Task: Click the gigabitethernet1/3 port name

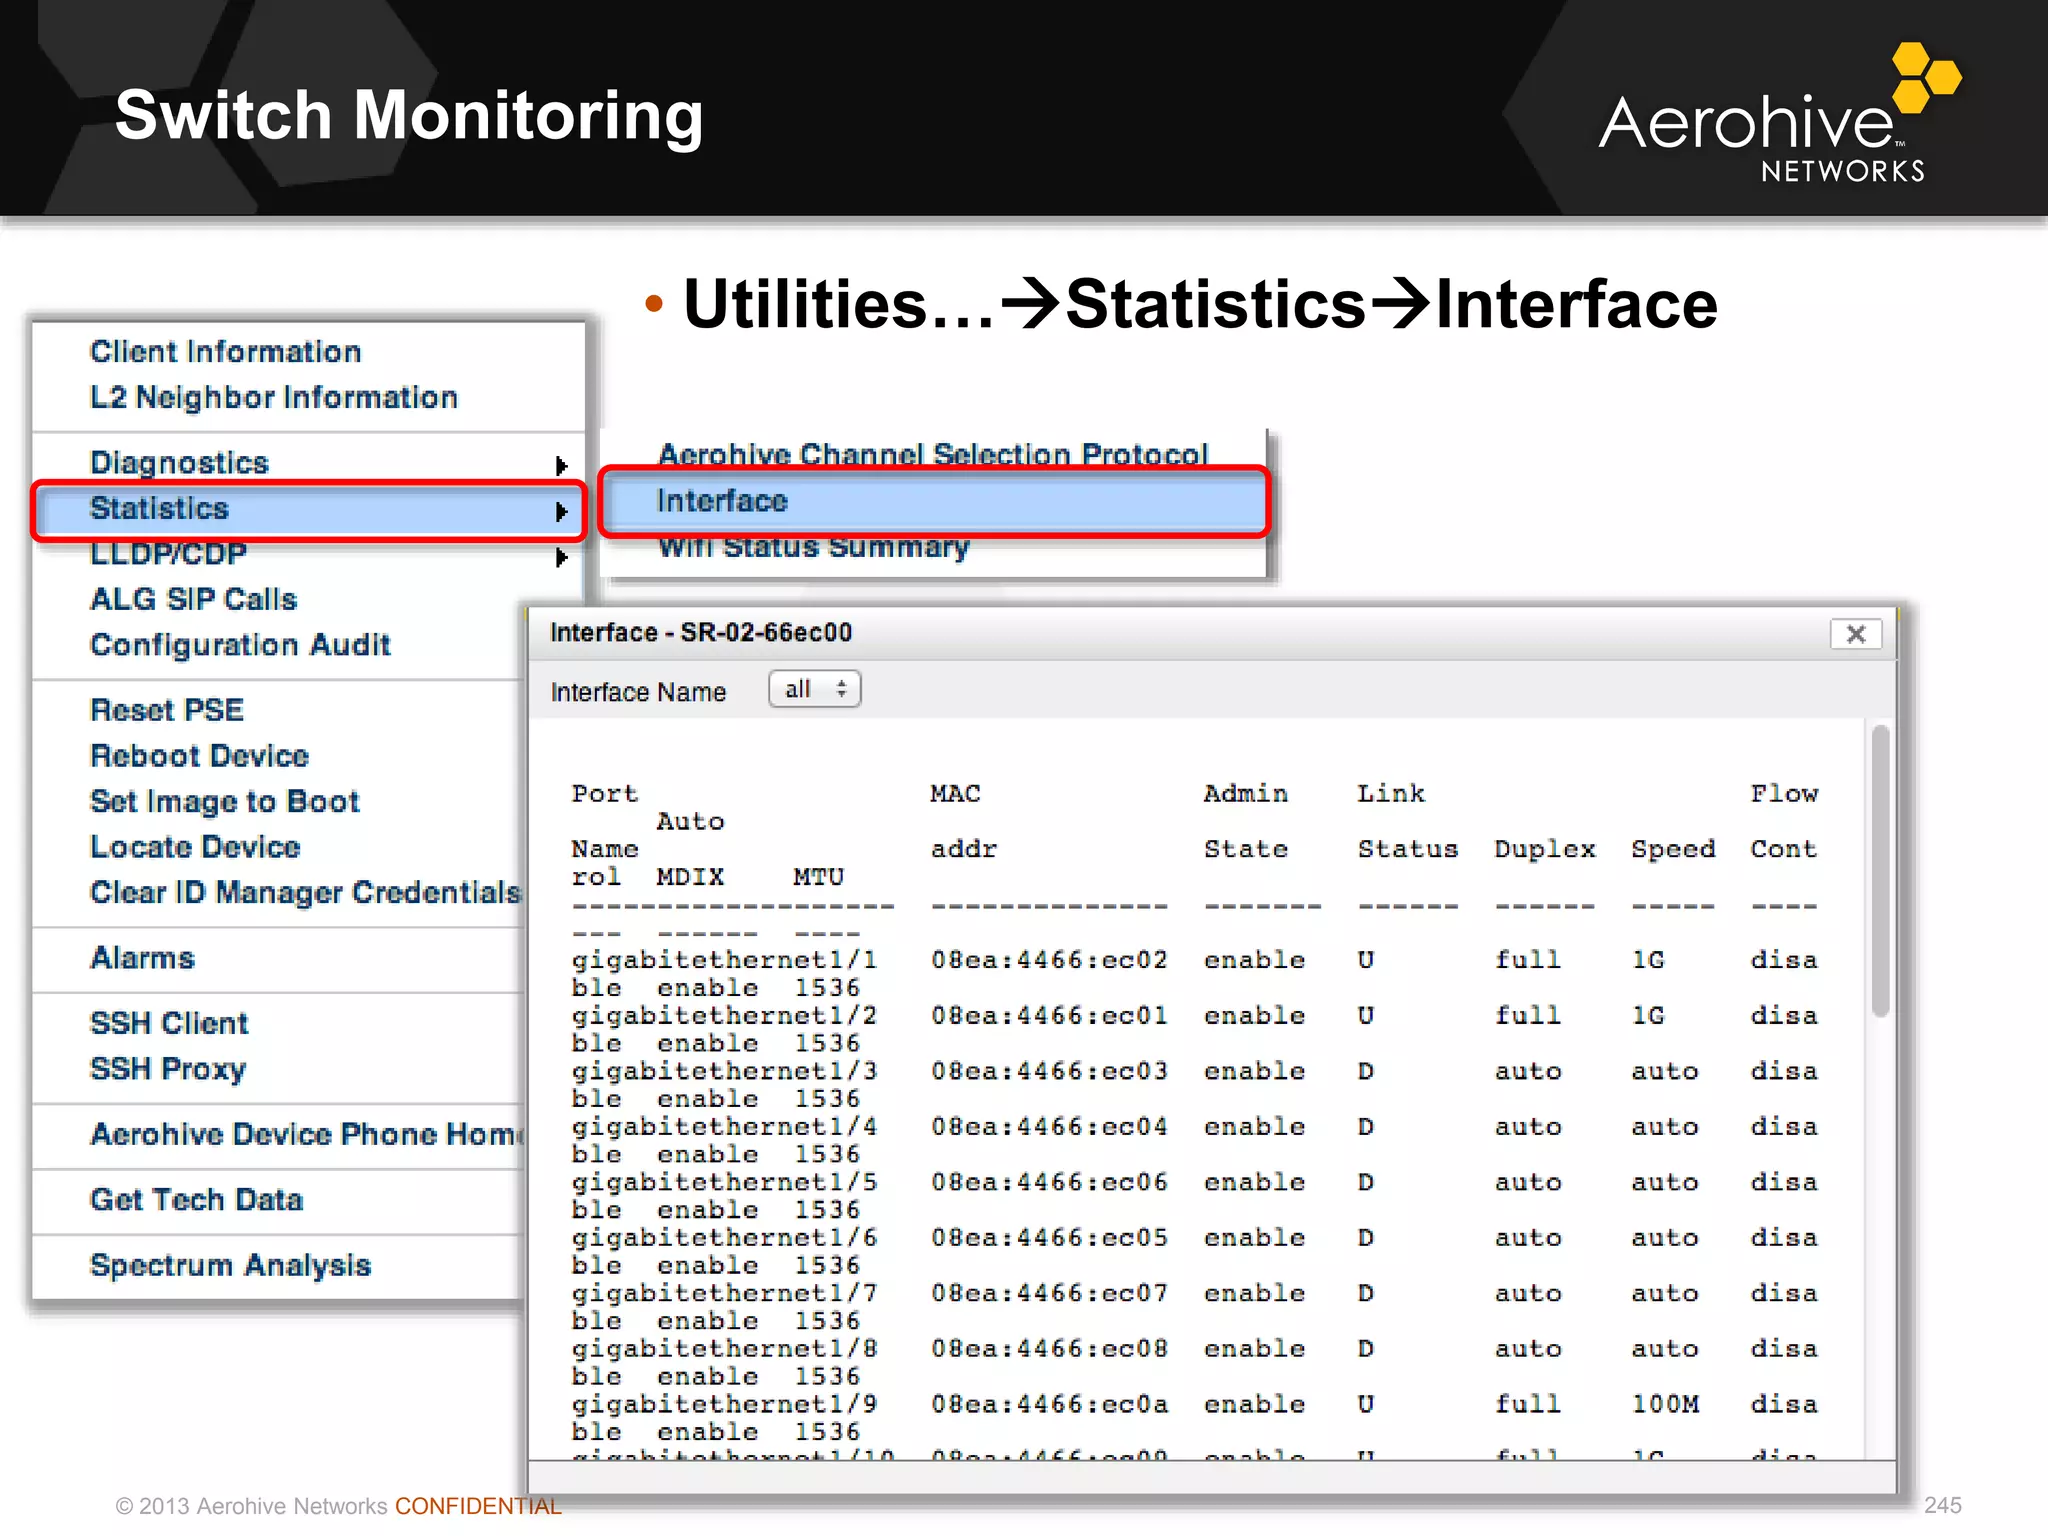Action: click(x=724, y=1072)
